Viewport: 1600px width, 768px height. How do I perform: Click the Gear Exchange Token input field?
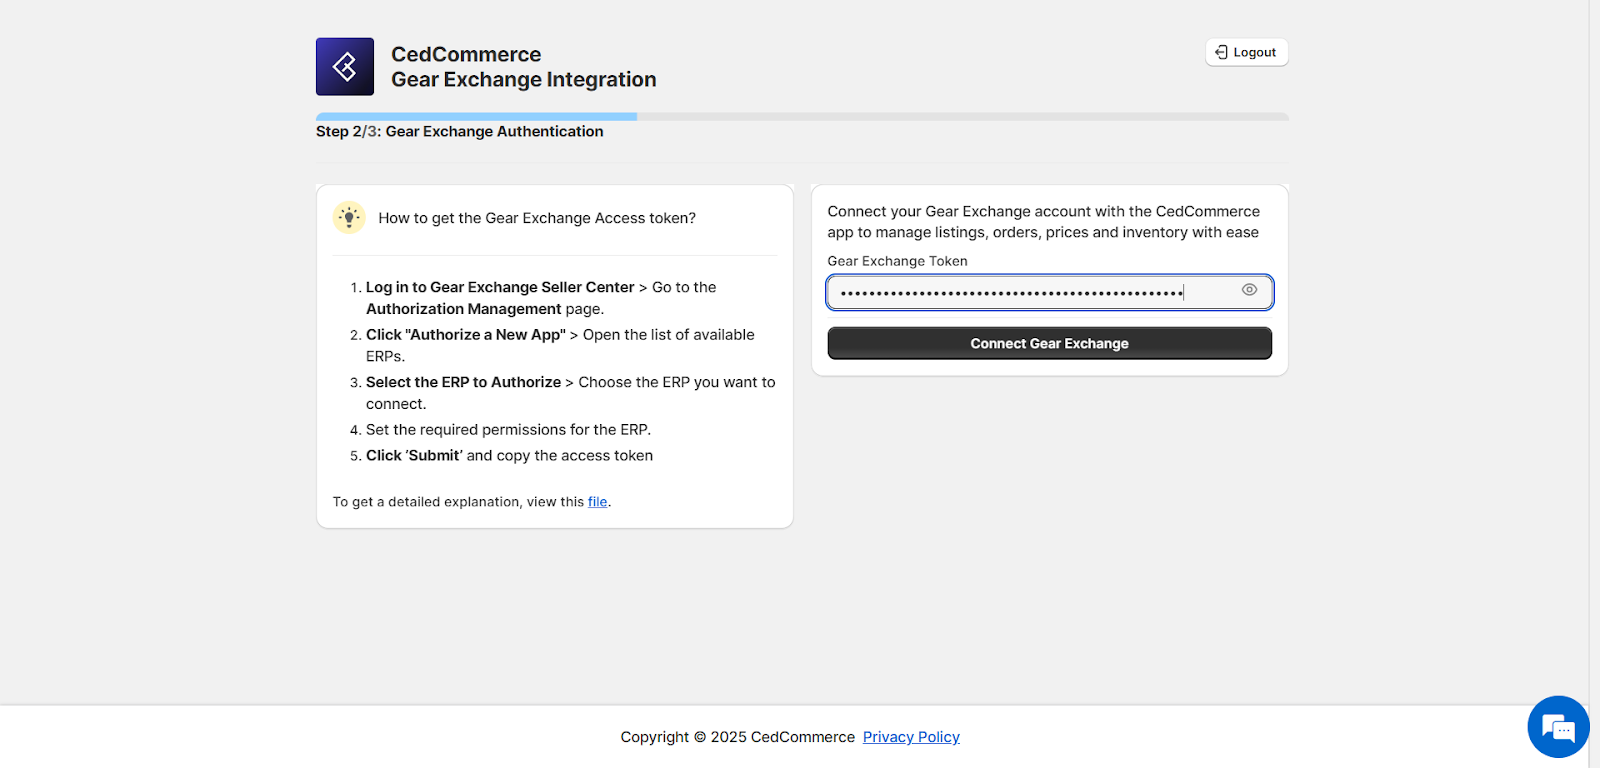coord(1049,292)
